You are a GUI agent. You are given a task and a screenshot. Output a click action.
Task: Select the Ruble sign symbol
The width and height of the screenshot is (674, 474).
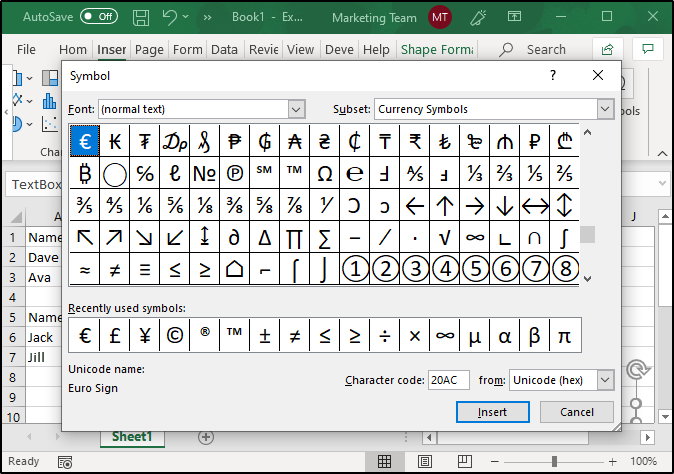534,141
